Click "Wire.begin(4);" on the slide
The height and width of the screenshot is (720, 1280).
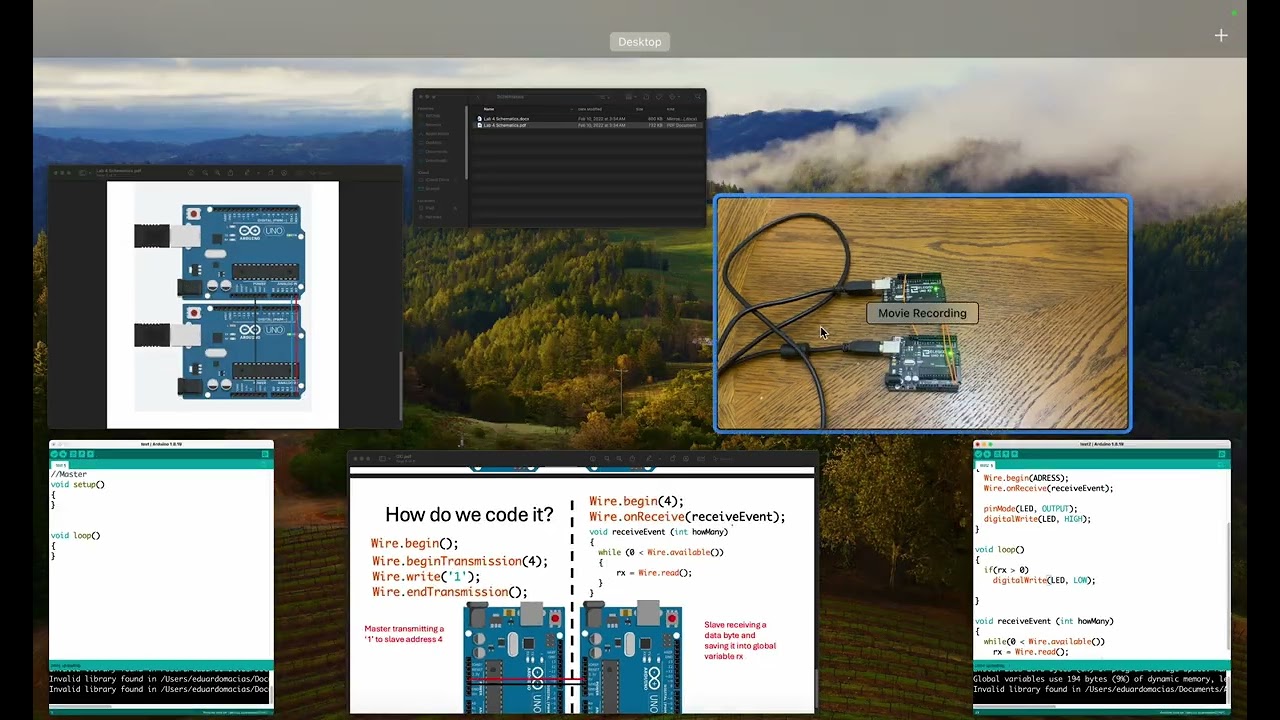click(x=637, y=501)
